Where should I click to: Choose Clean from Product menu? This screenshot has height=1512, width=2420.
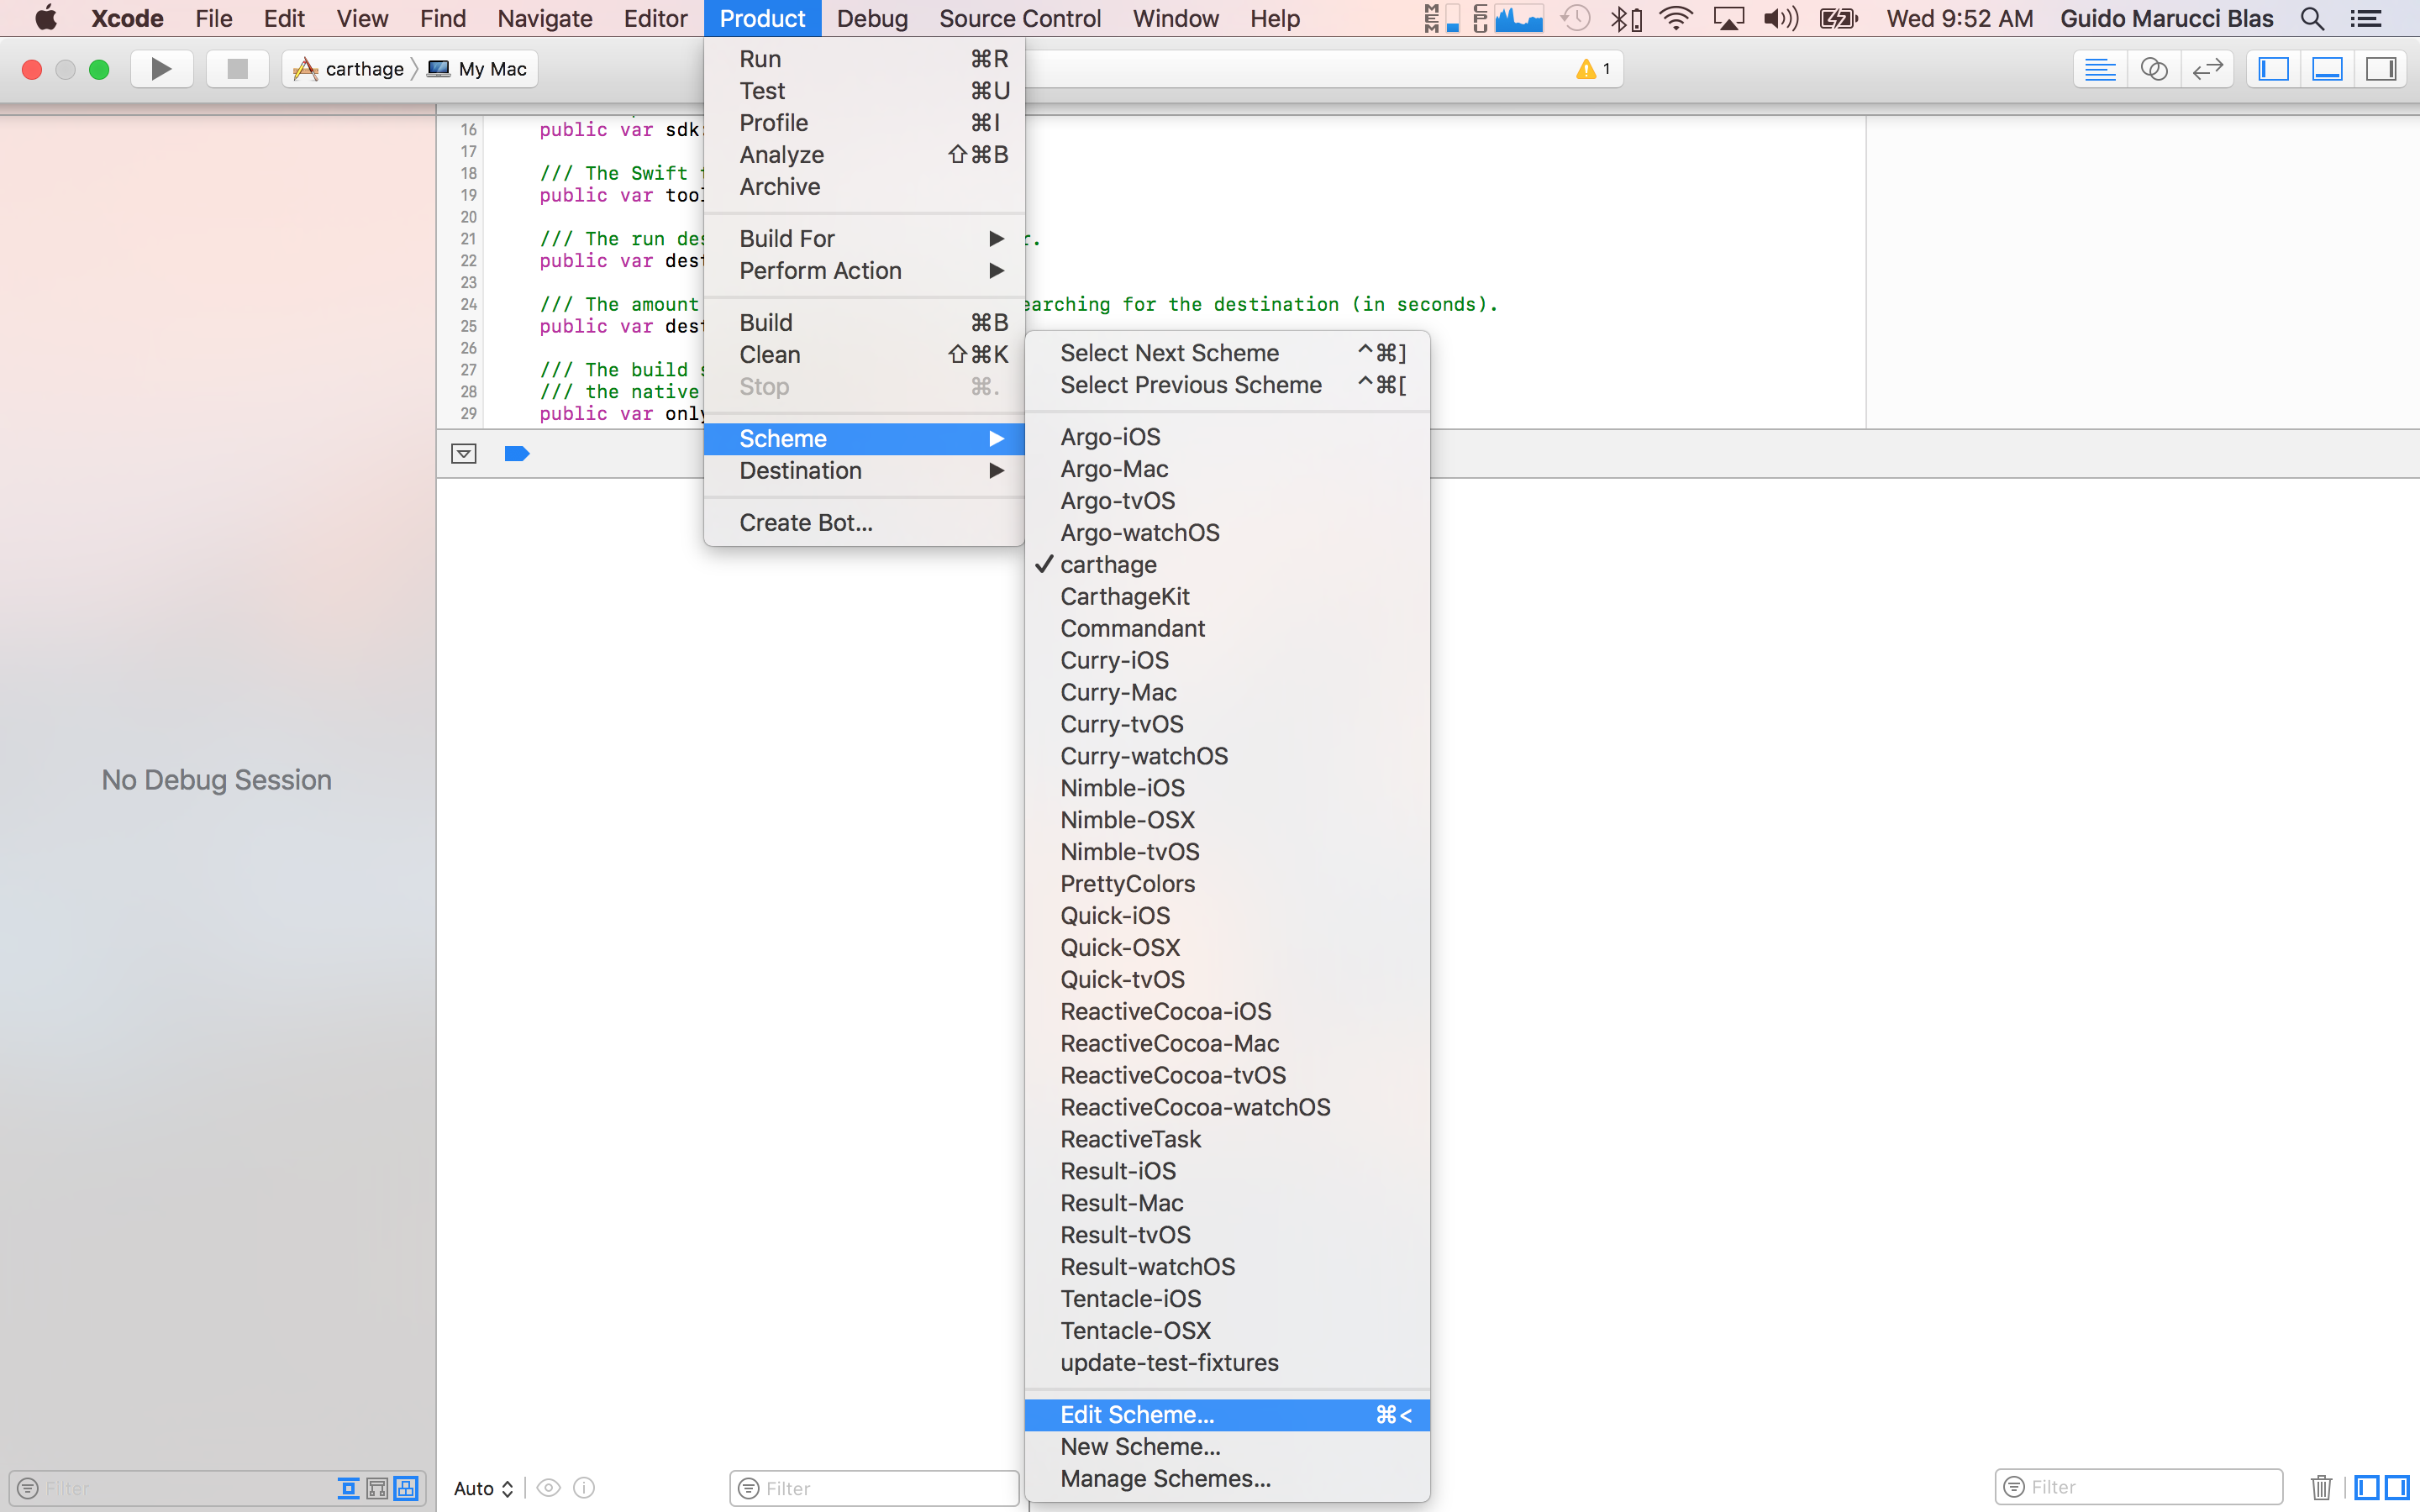pos(864,355)
